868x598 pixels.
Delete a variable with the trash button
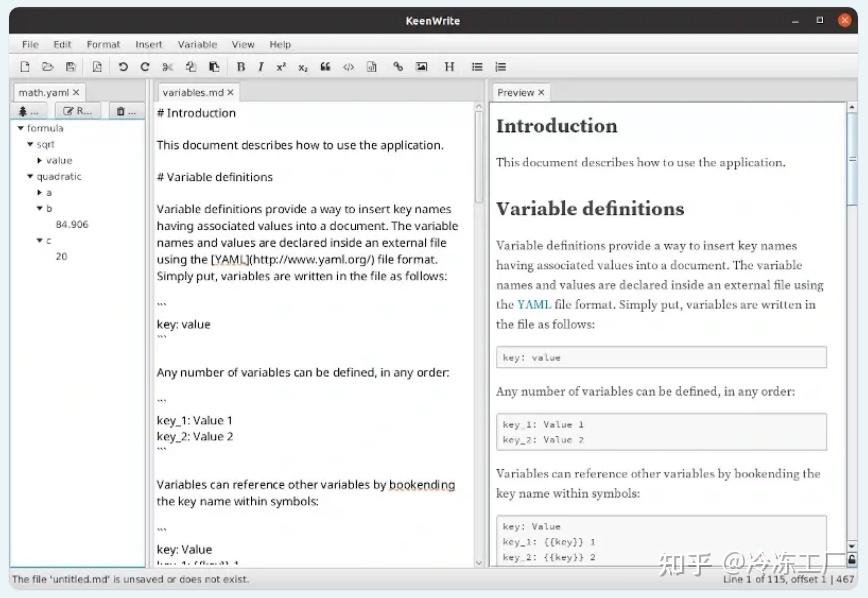pyautogui.click(x=123, y=111)
